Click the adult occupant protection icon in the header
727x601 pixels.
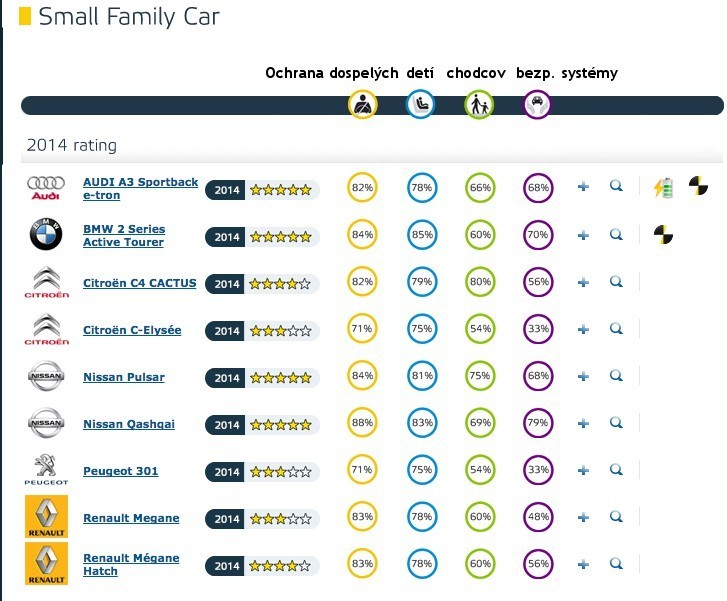click(362, 104)
